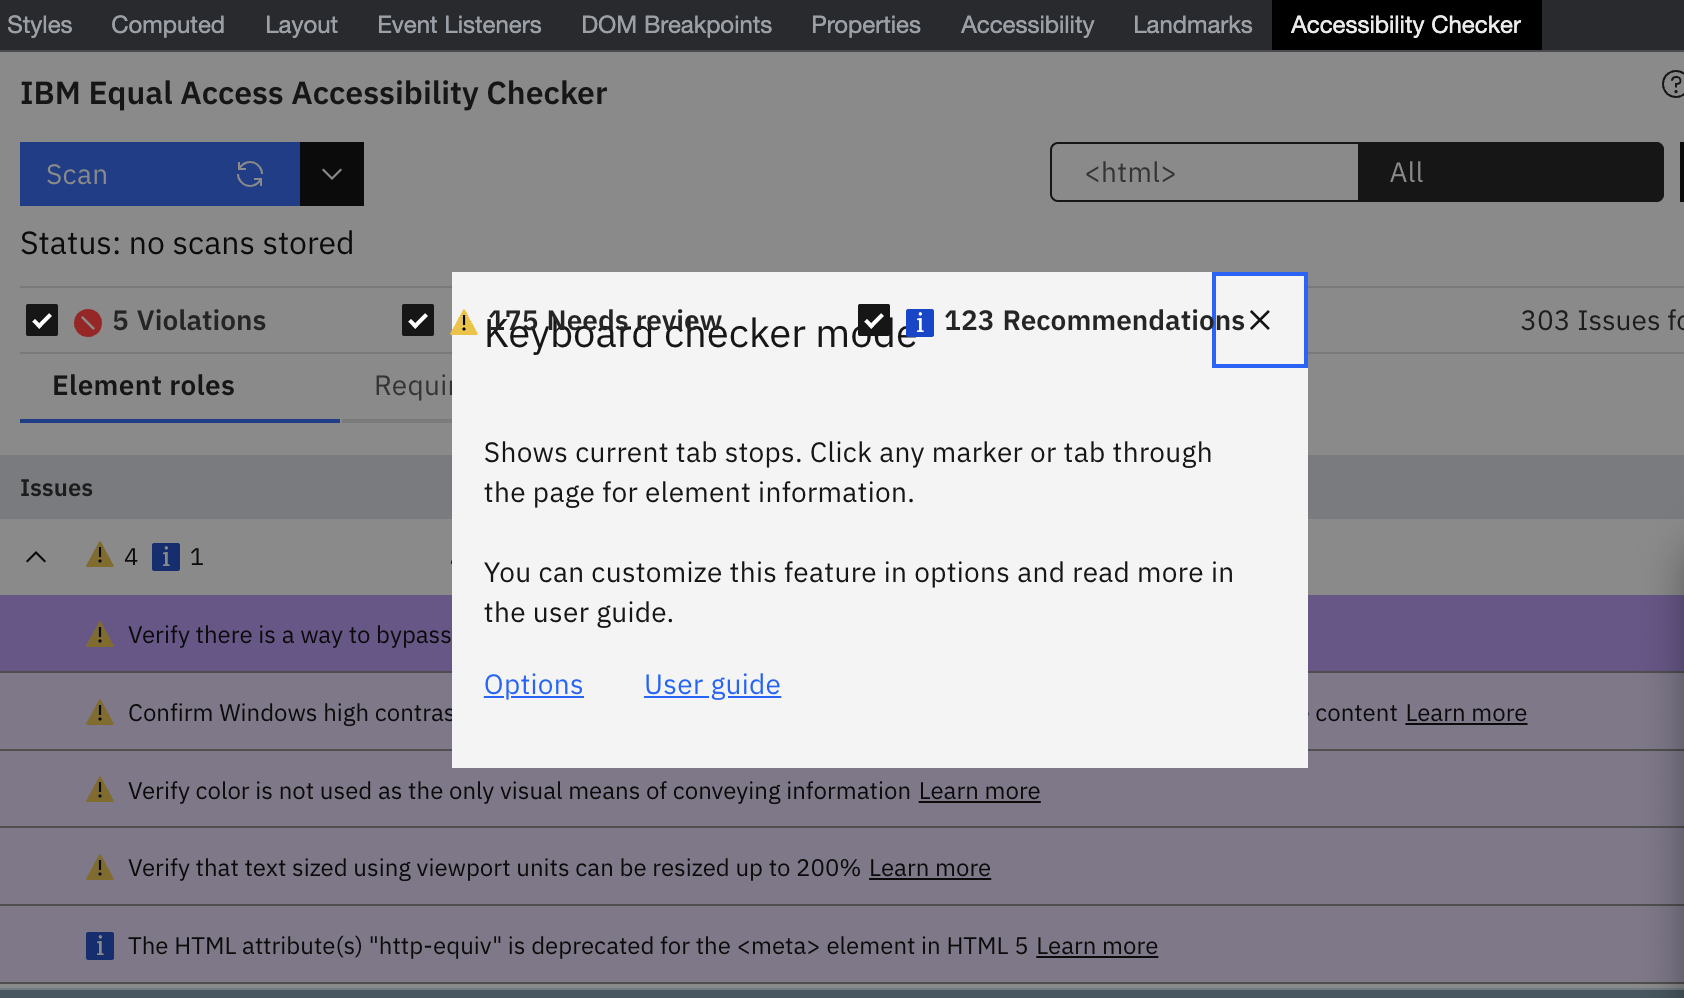Click the info icon on the http-equiv issue

[99, 945]
